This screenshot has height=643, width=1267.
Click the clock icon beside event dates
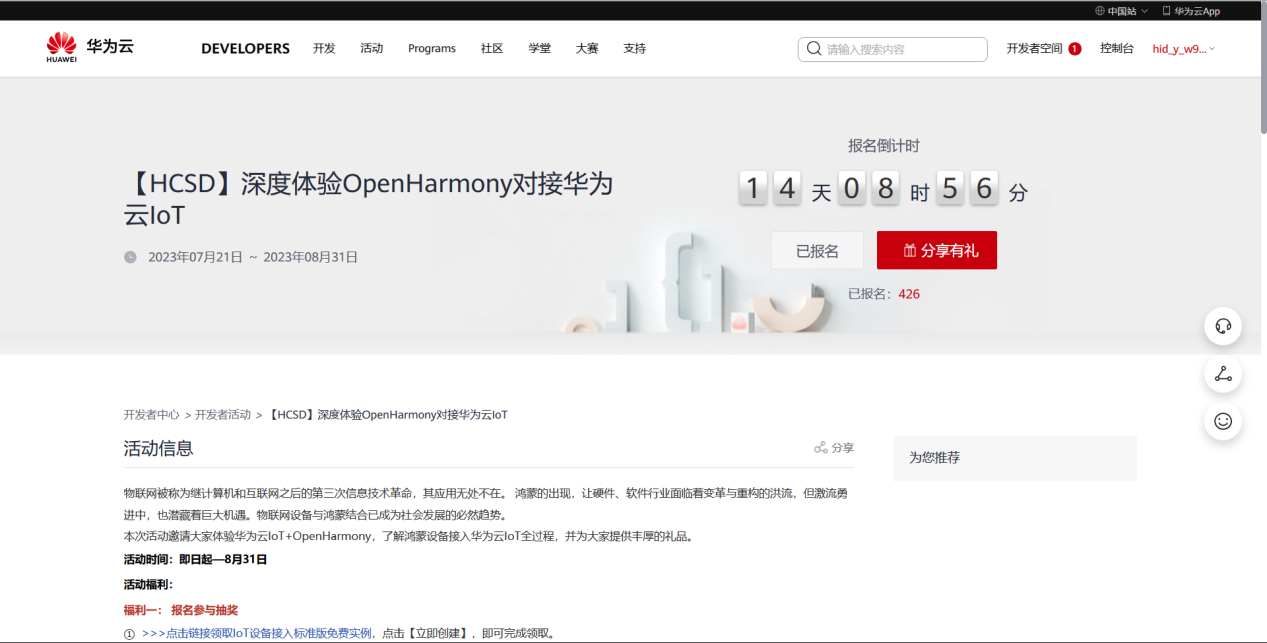pyautogui.click(x=130, y=257)
